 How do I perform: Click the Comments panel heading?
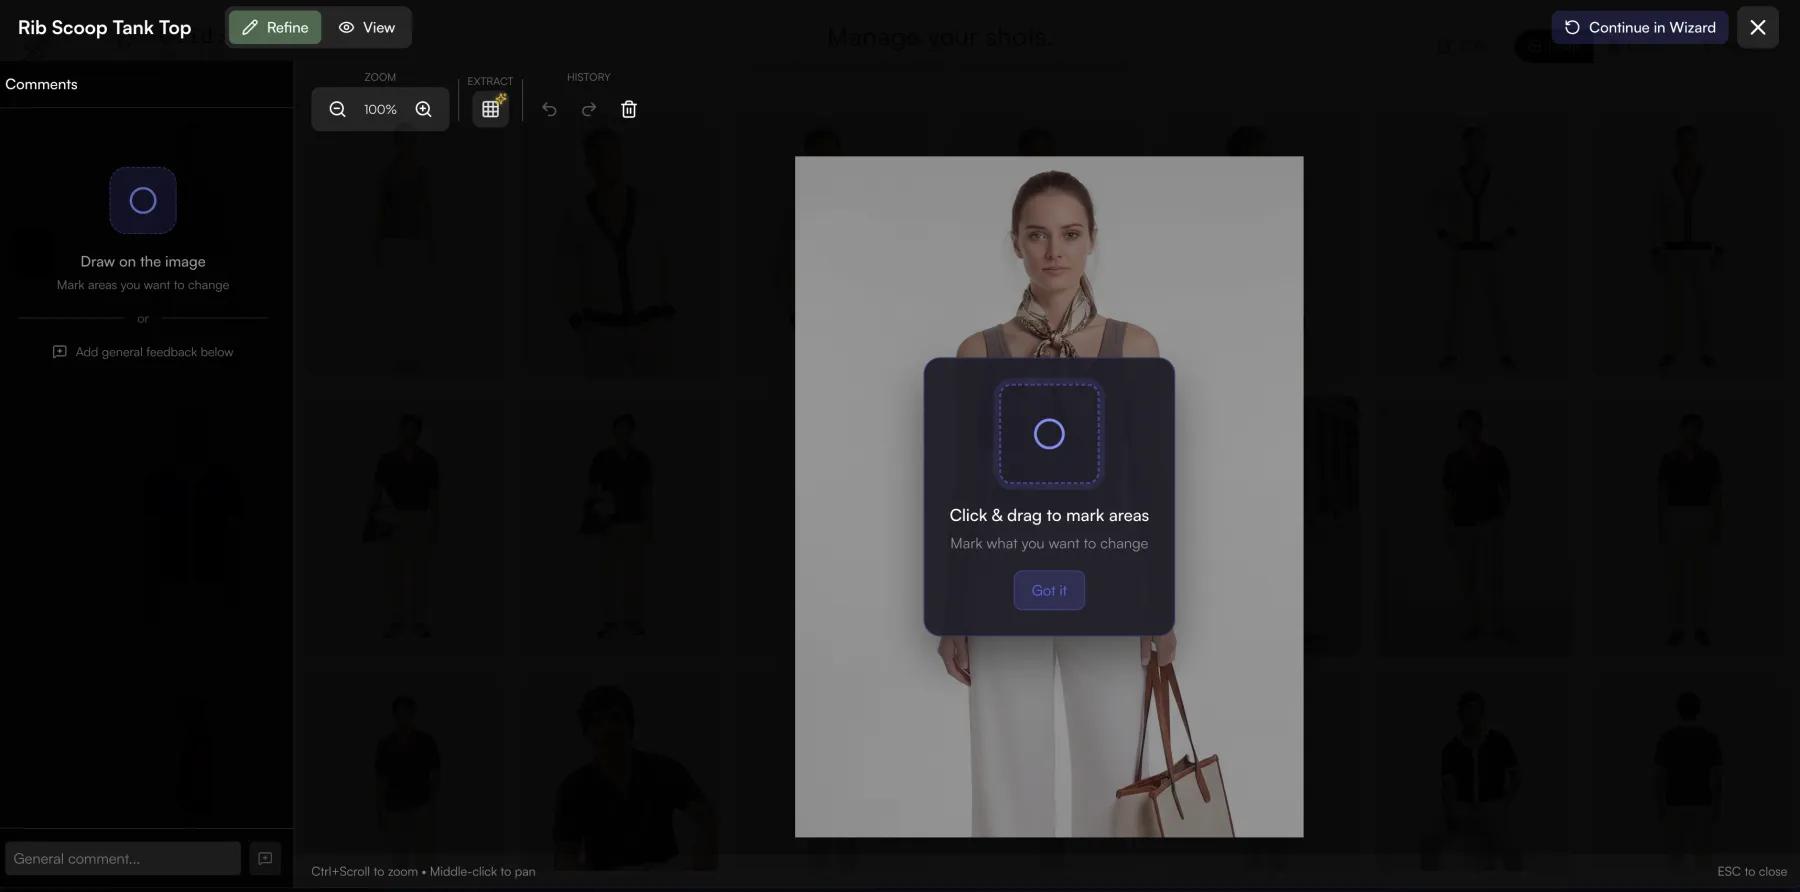coord(41,84)
